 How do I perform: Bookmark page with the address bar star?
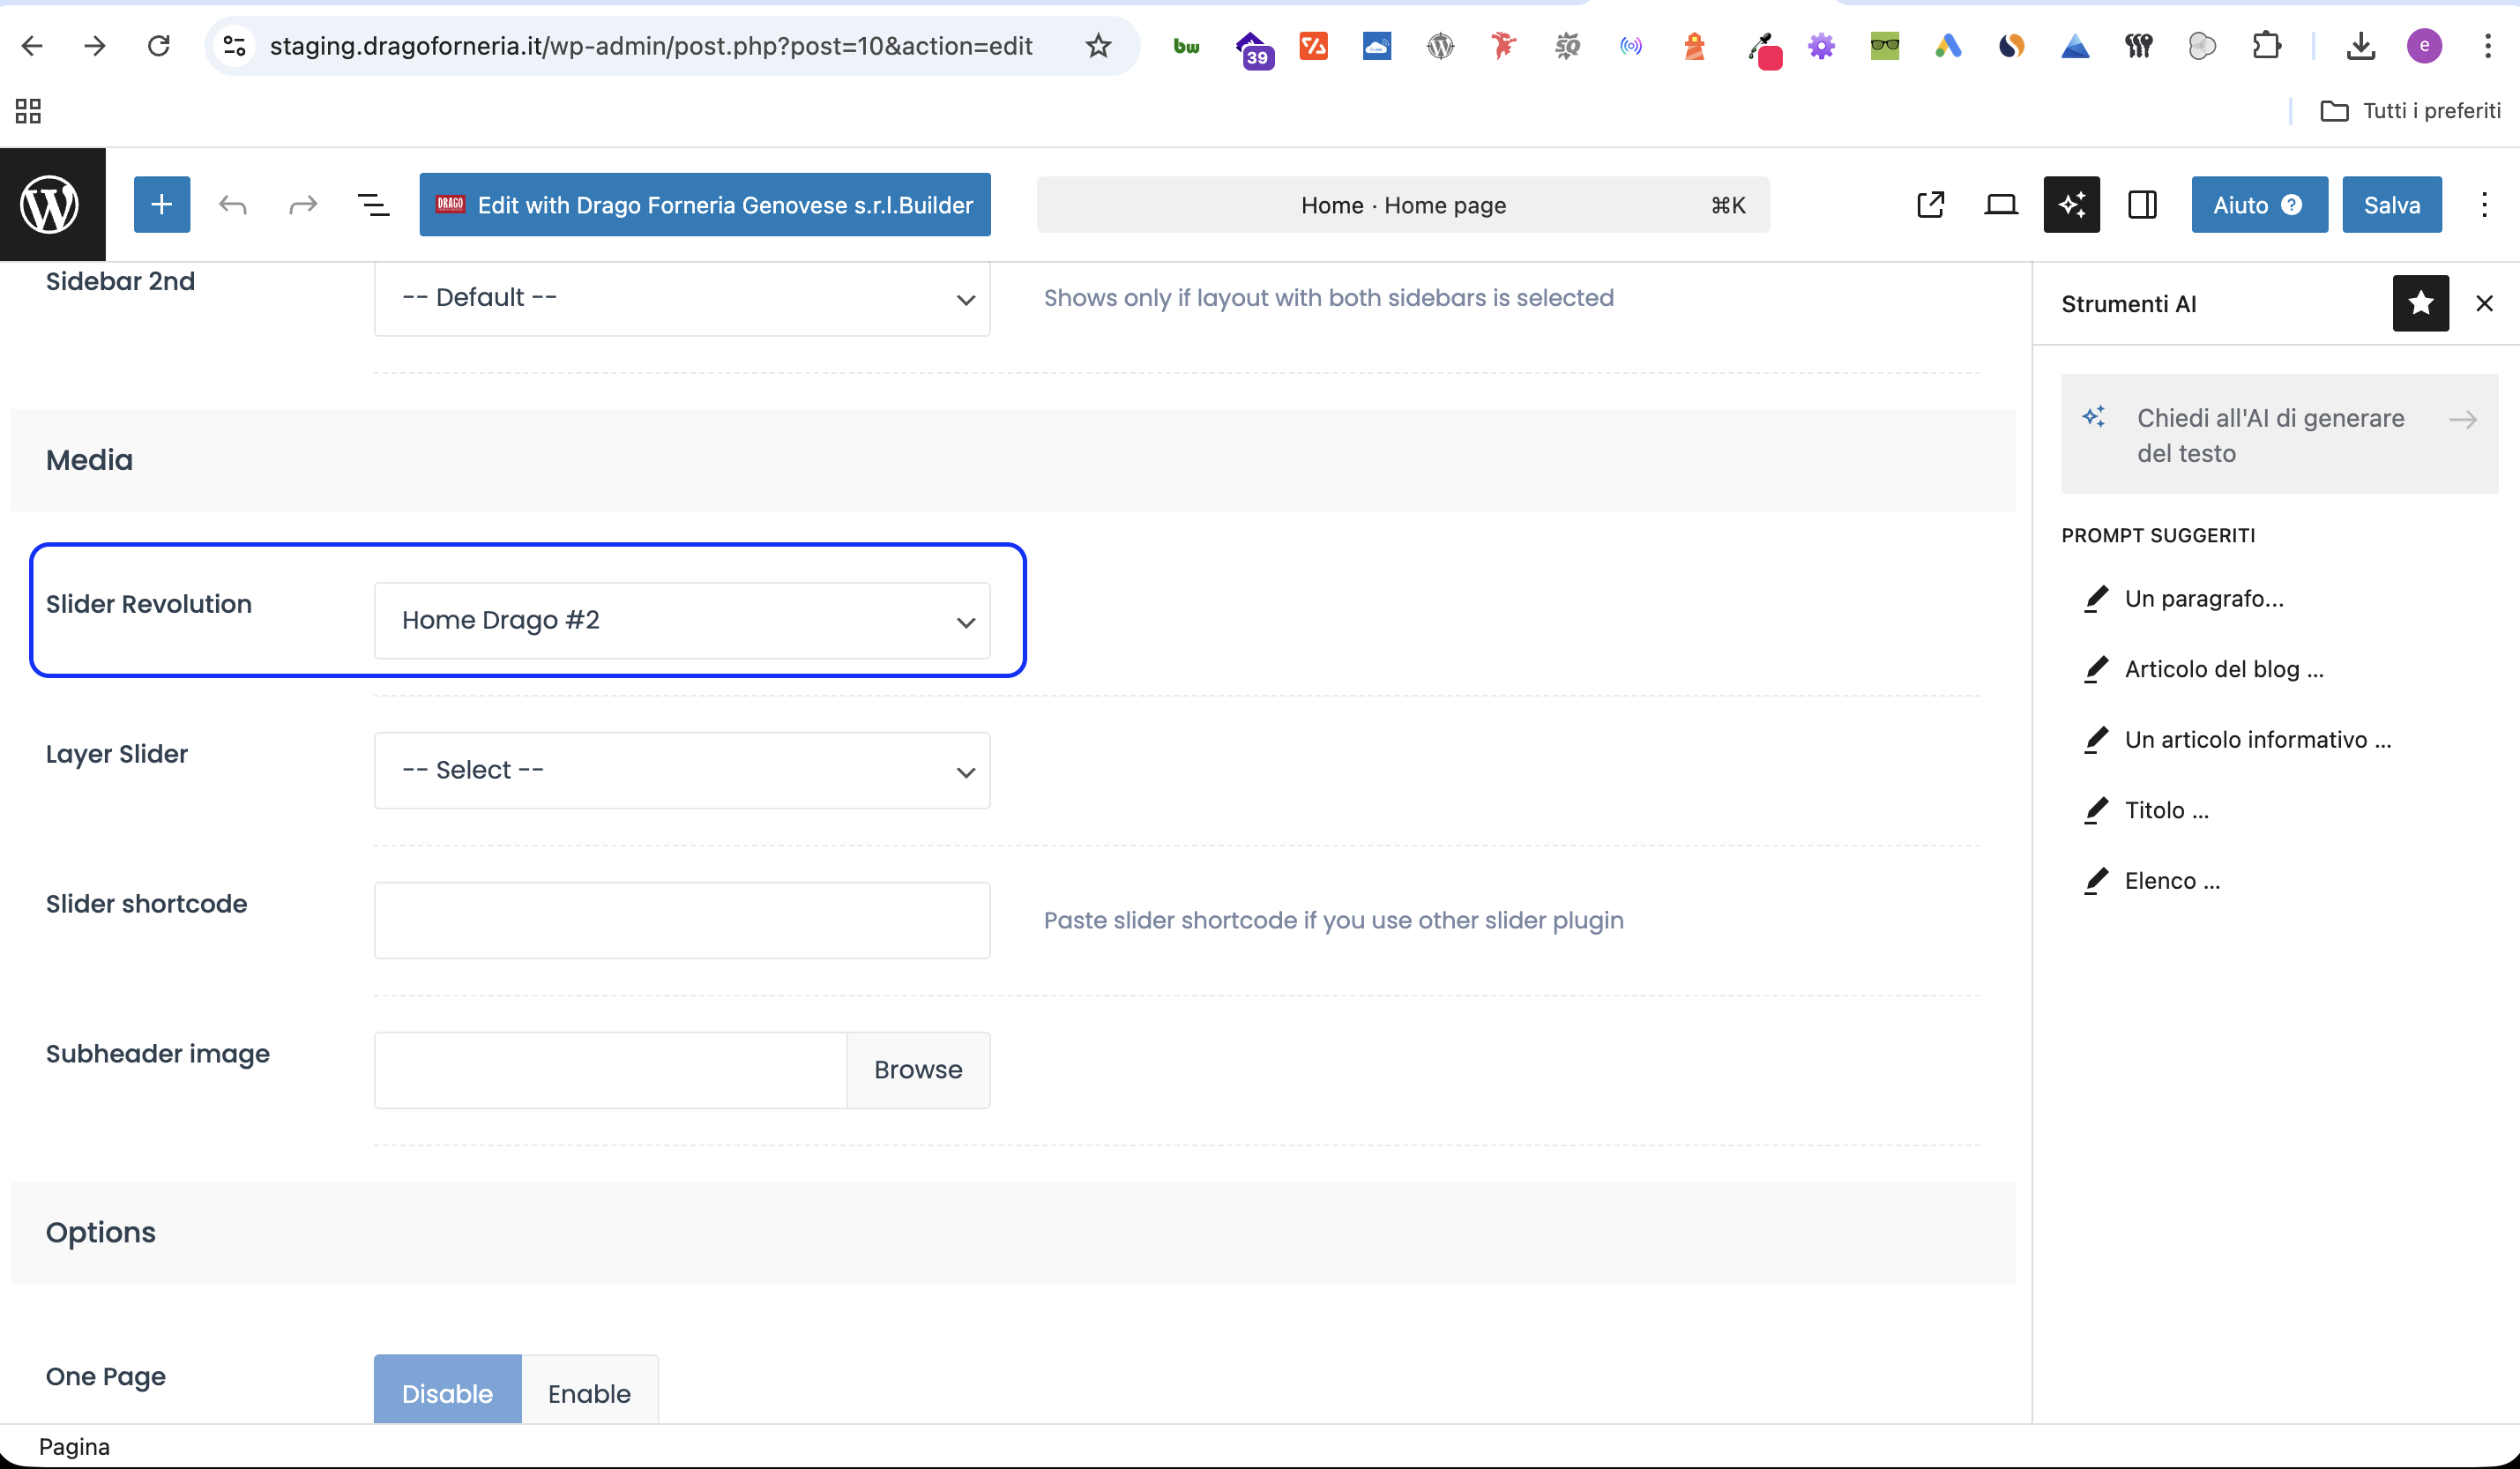click(1098, 46)
